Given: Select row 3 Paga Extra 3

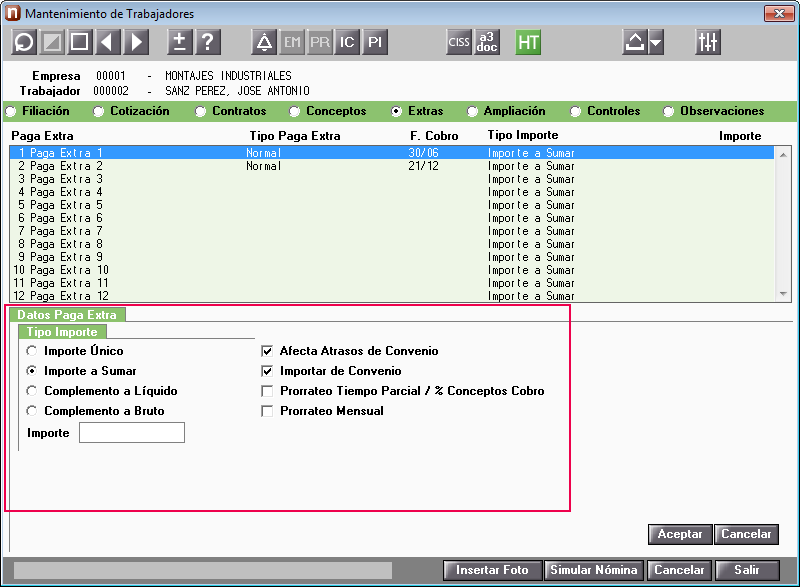Looking at the screenshot, I should [x=391, y=179].
